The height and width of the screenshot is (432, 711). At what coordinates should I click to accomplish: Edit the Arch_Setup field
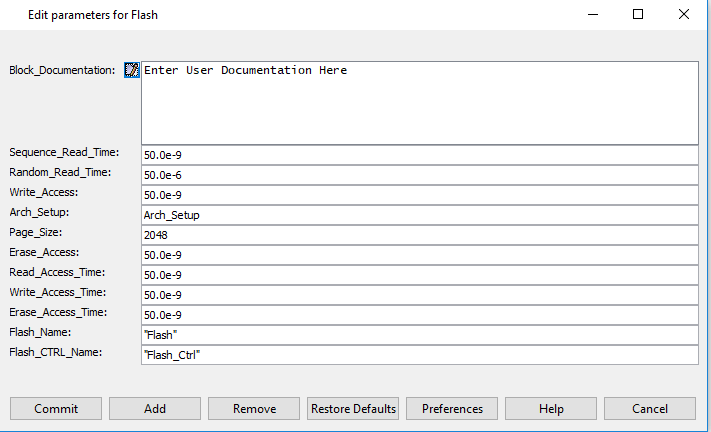[x=420, y=215]
